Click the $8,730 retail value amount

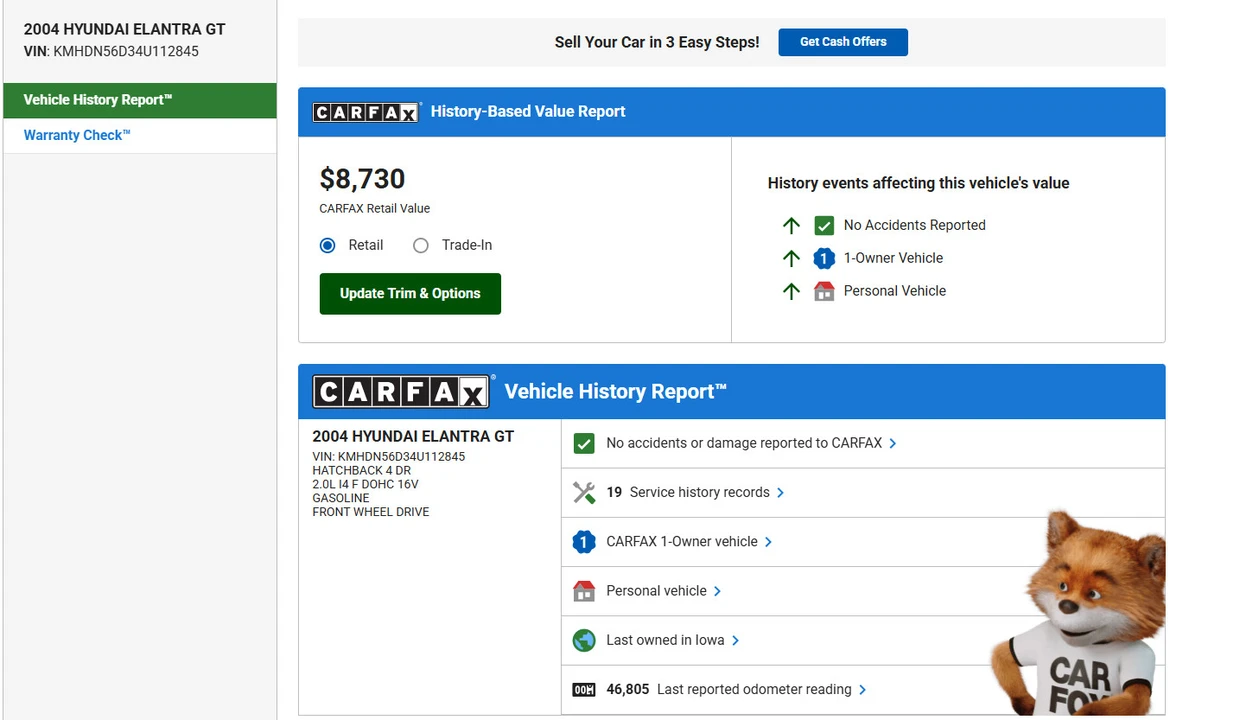(362, 179)
